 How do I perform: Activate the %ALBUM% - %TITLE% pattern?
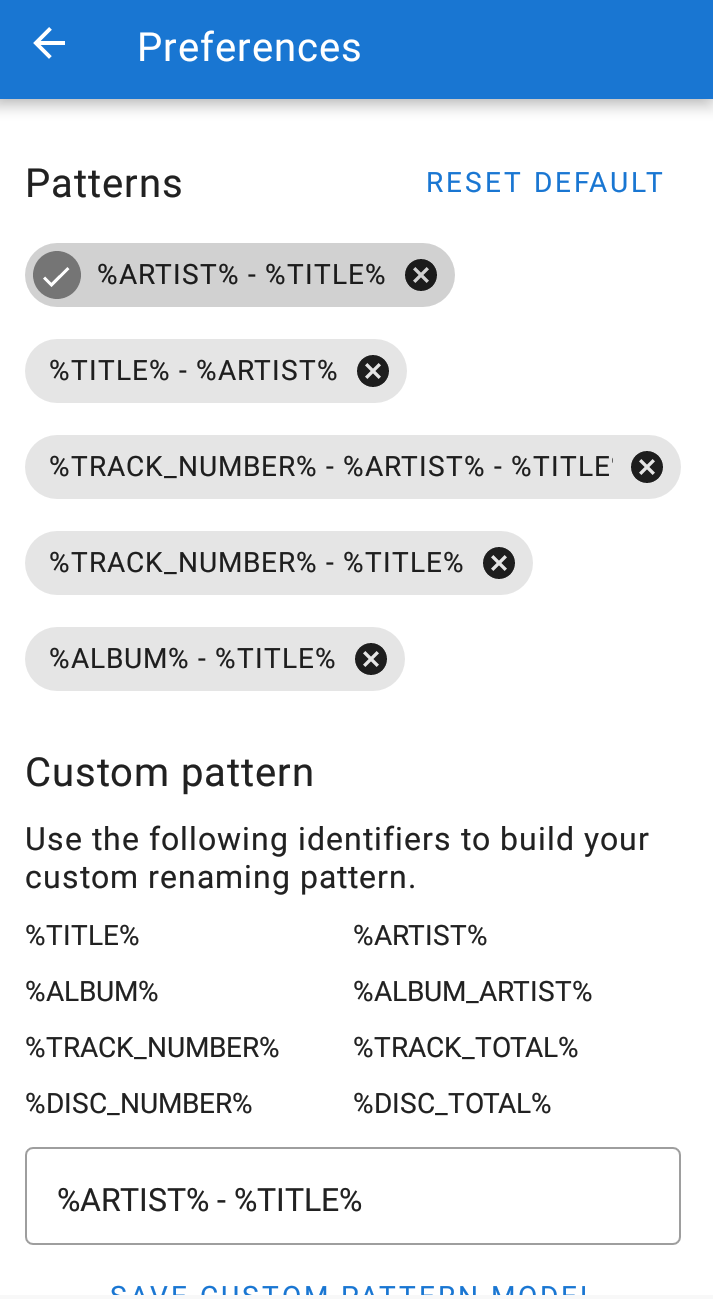190,659
